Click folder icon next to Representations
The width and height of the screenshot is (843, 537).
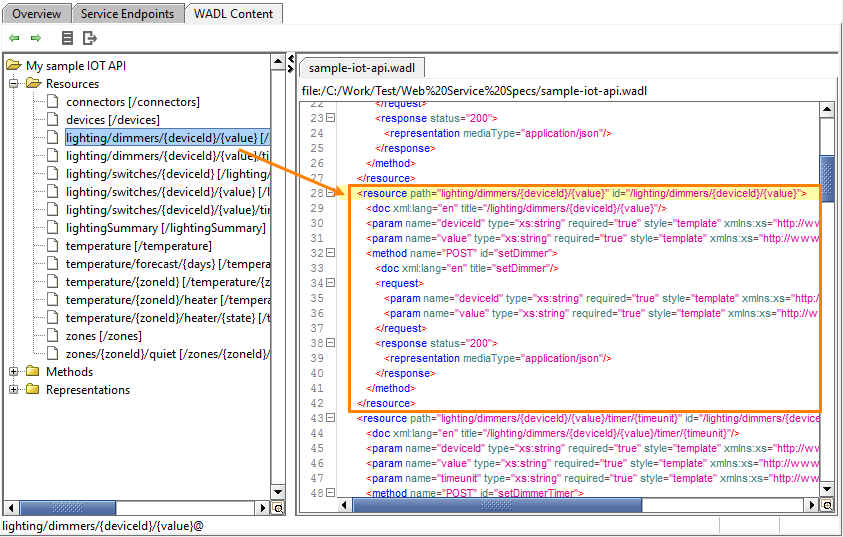[x=33, y=389]
